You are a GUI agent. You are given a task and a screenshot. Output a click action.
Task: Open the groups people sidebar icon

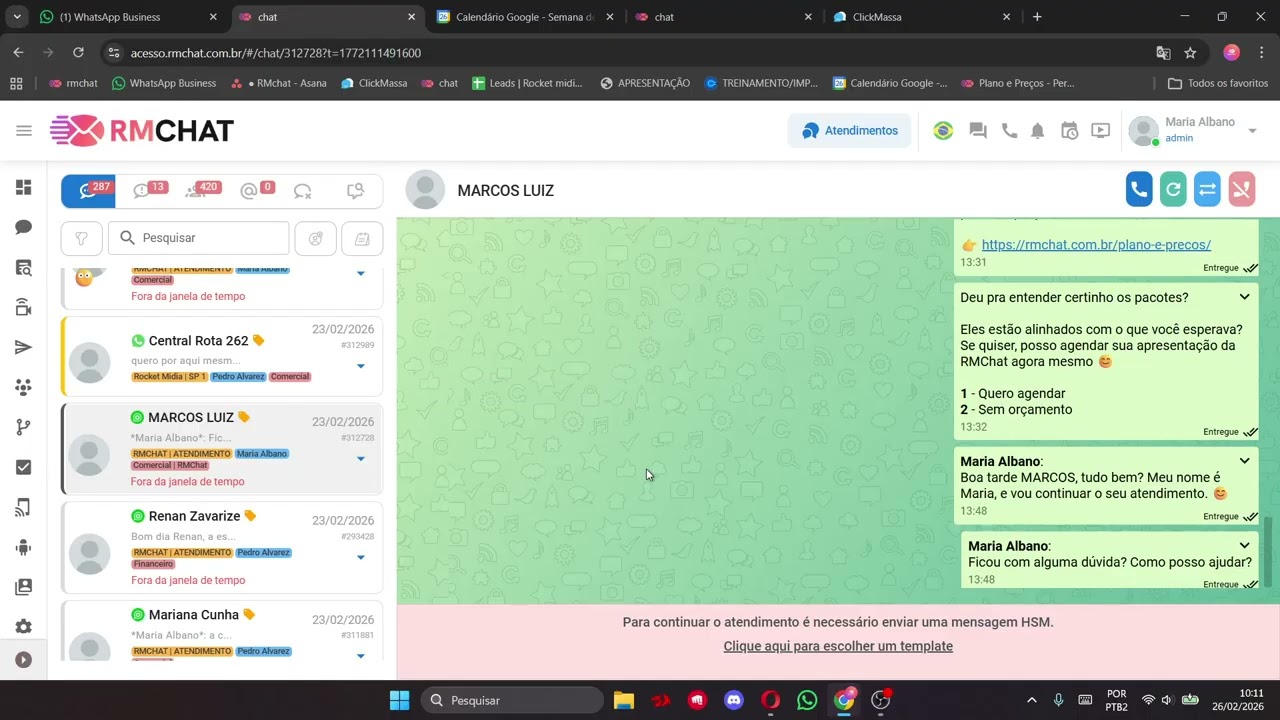23,387
